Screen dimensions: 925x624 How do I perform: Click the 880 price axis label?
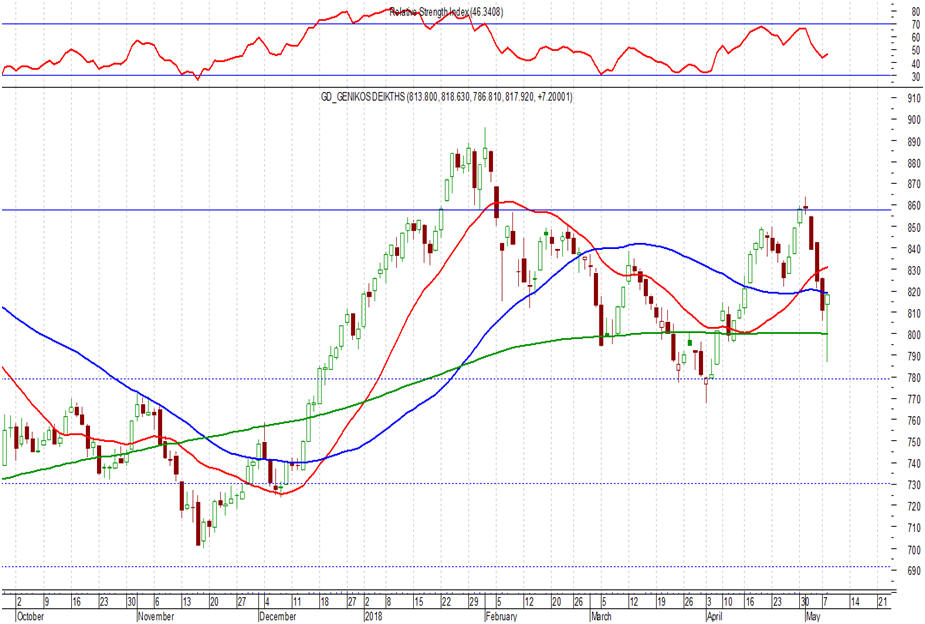click(x=915, y=163)
